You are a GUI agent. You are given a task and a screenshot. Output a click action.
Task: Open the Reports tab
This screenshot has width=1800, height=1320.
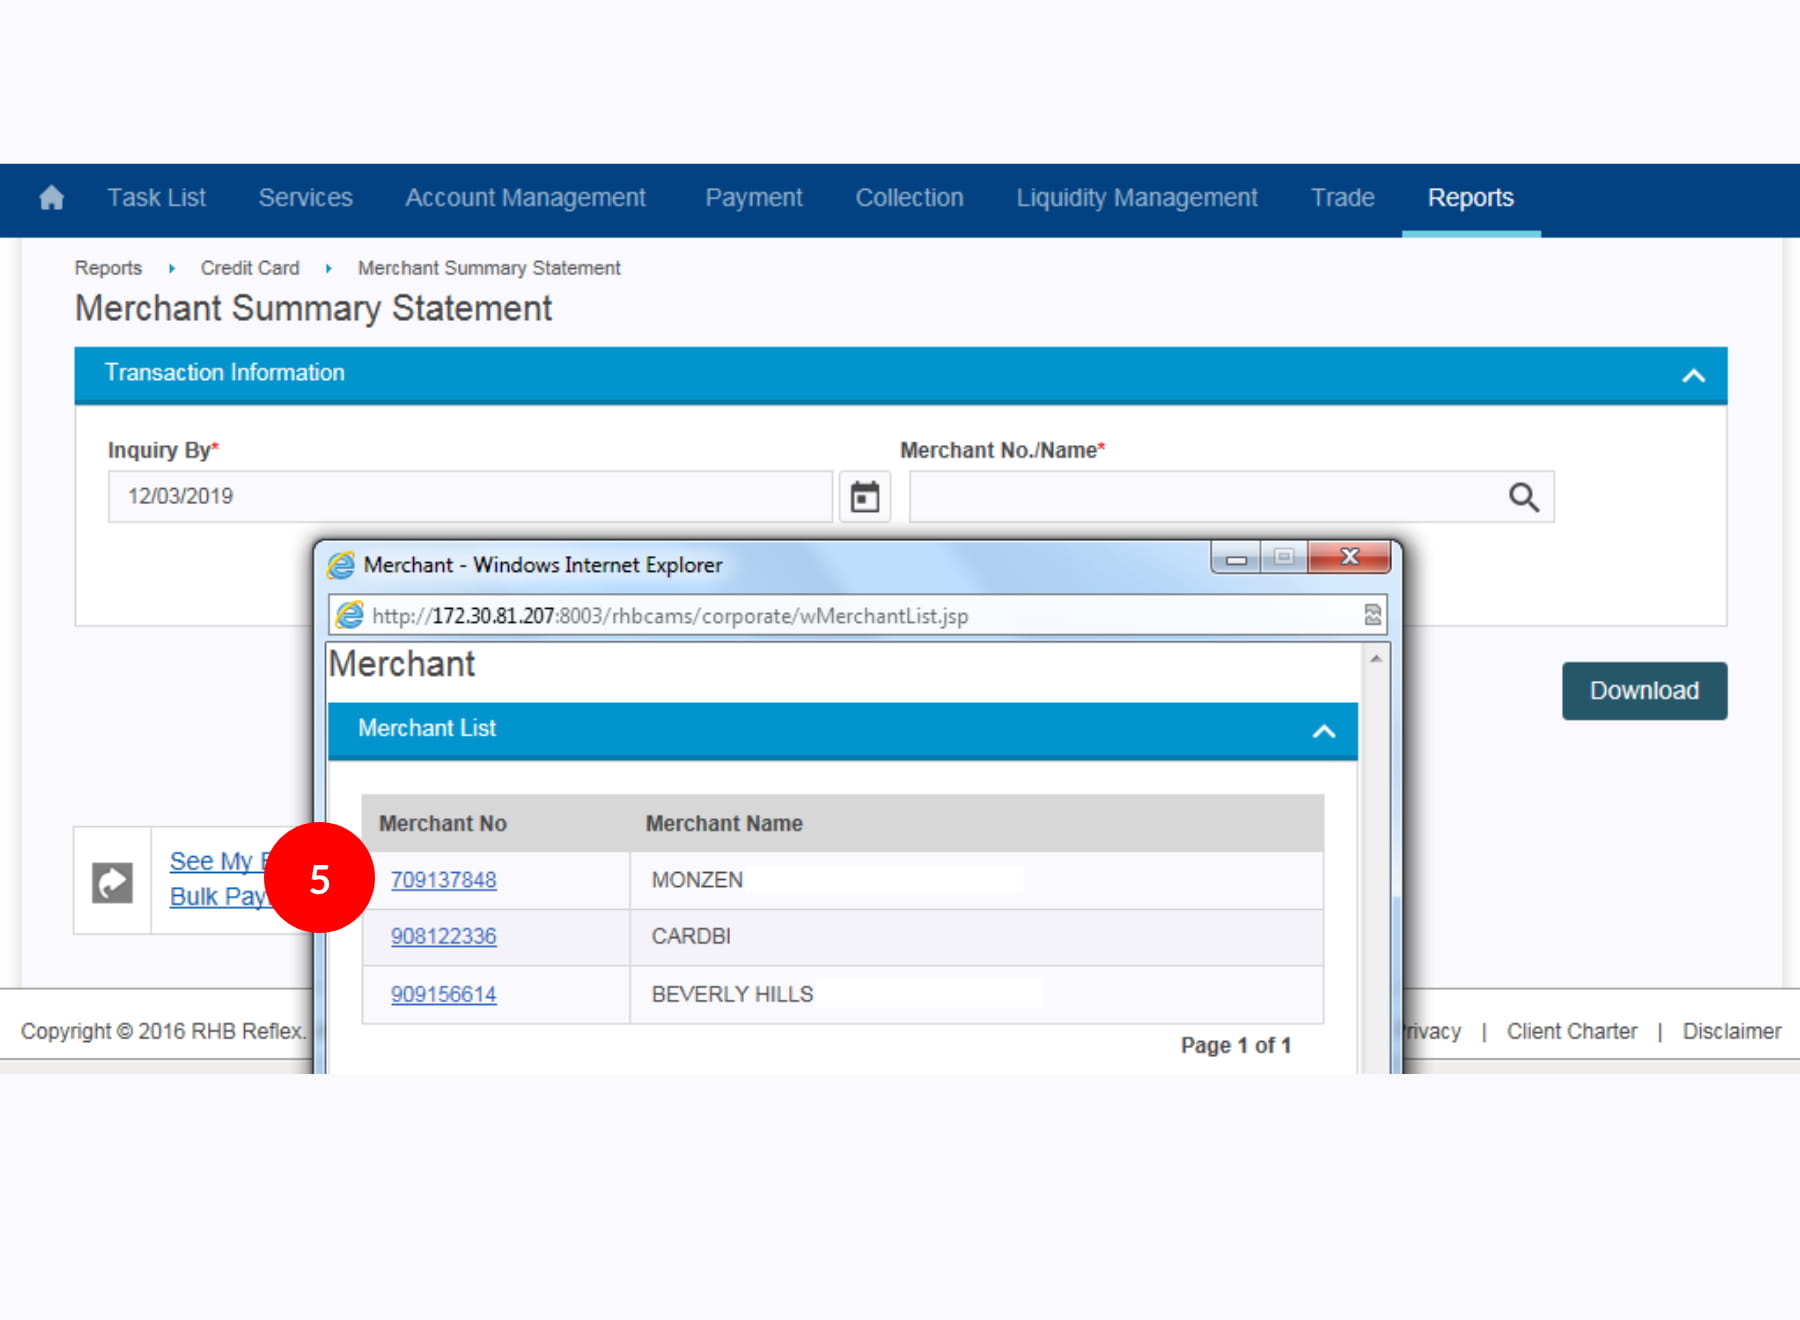click(1470, 198)
